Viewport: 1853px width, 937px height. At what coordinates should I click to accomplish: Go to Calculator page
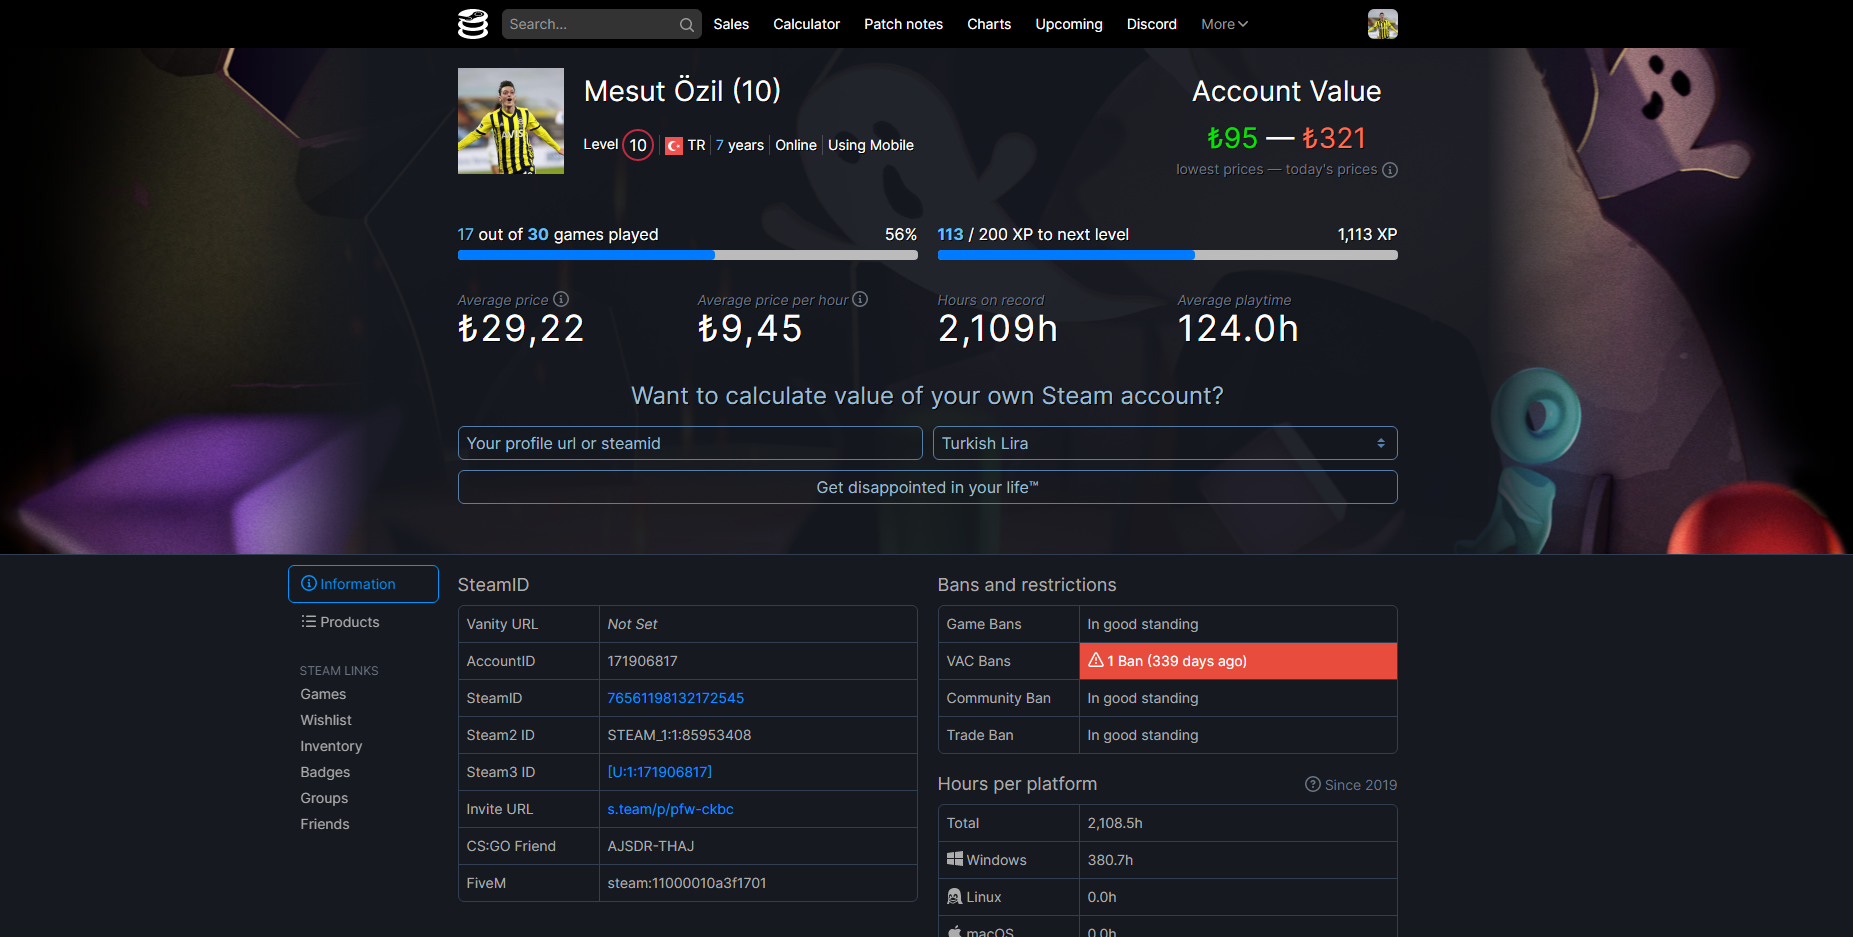(x=806, y=24)
